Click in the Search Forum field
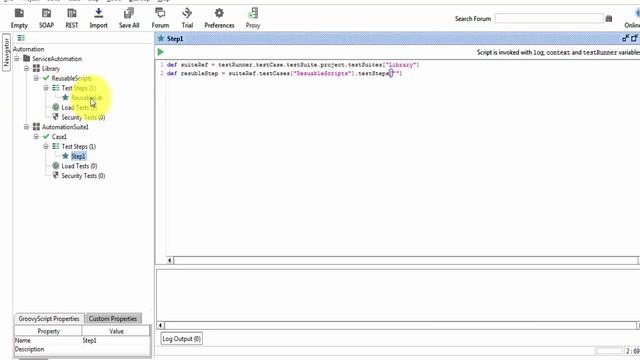 549,19
